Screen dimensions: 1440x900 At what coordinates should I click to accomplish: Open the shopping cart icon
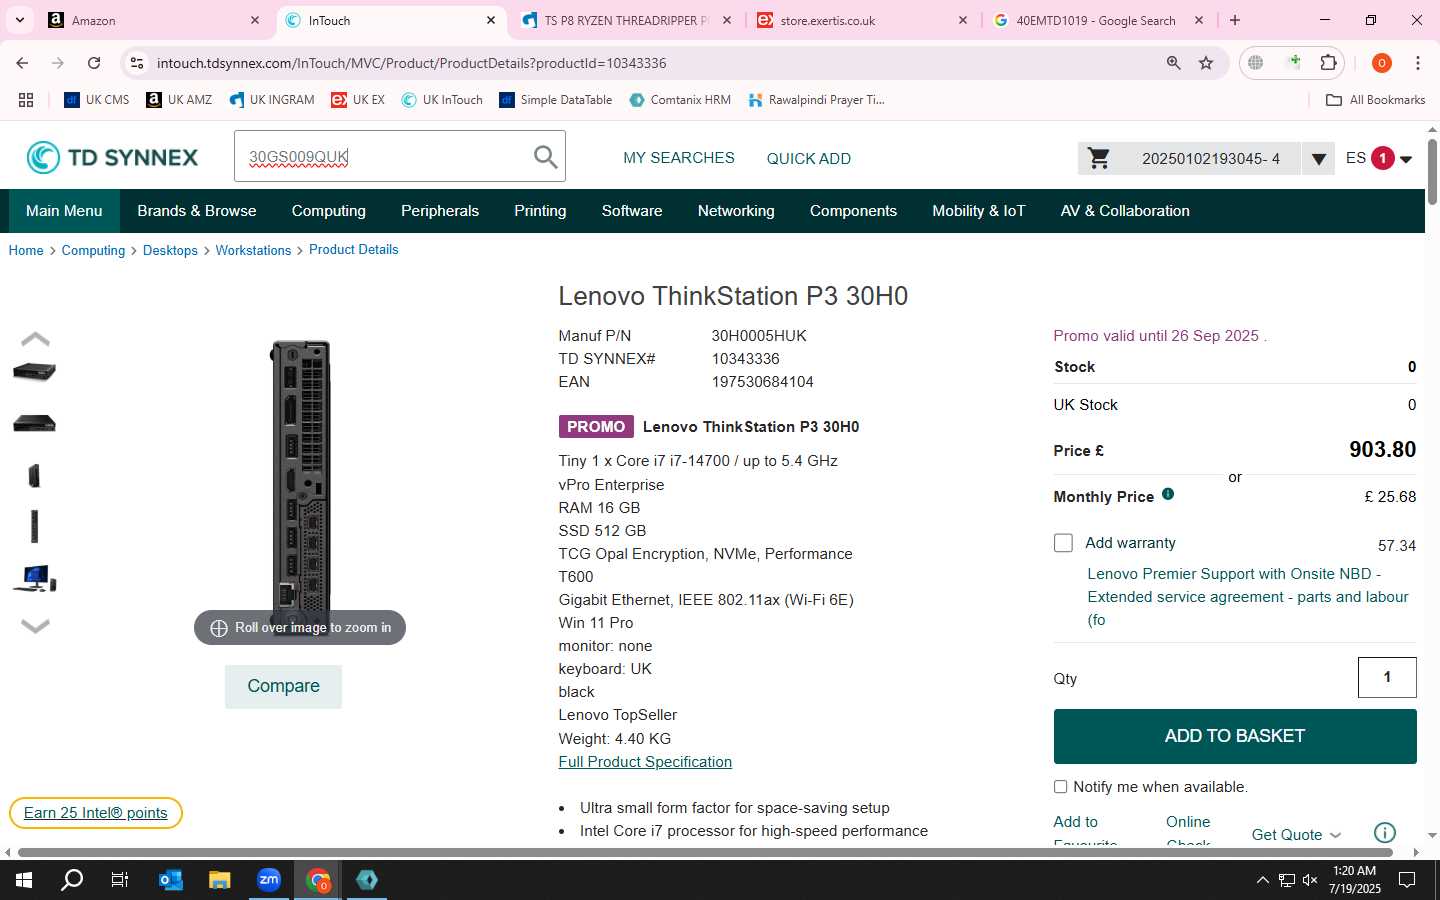tap(1099, 158)
